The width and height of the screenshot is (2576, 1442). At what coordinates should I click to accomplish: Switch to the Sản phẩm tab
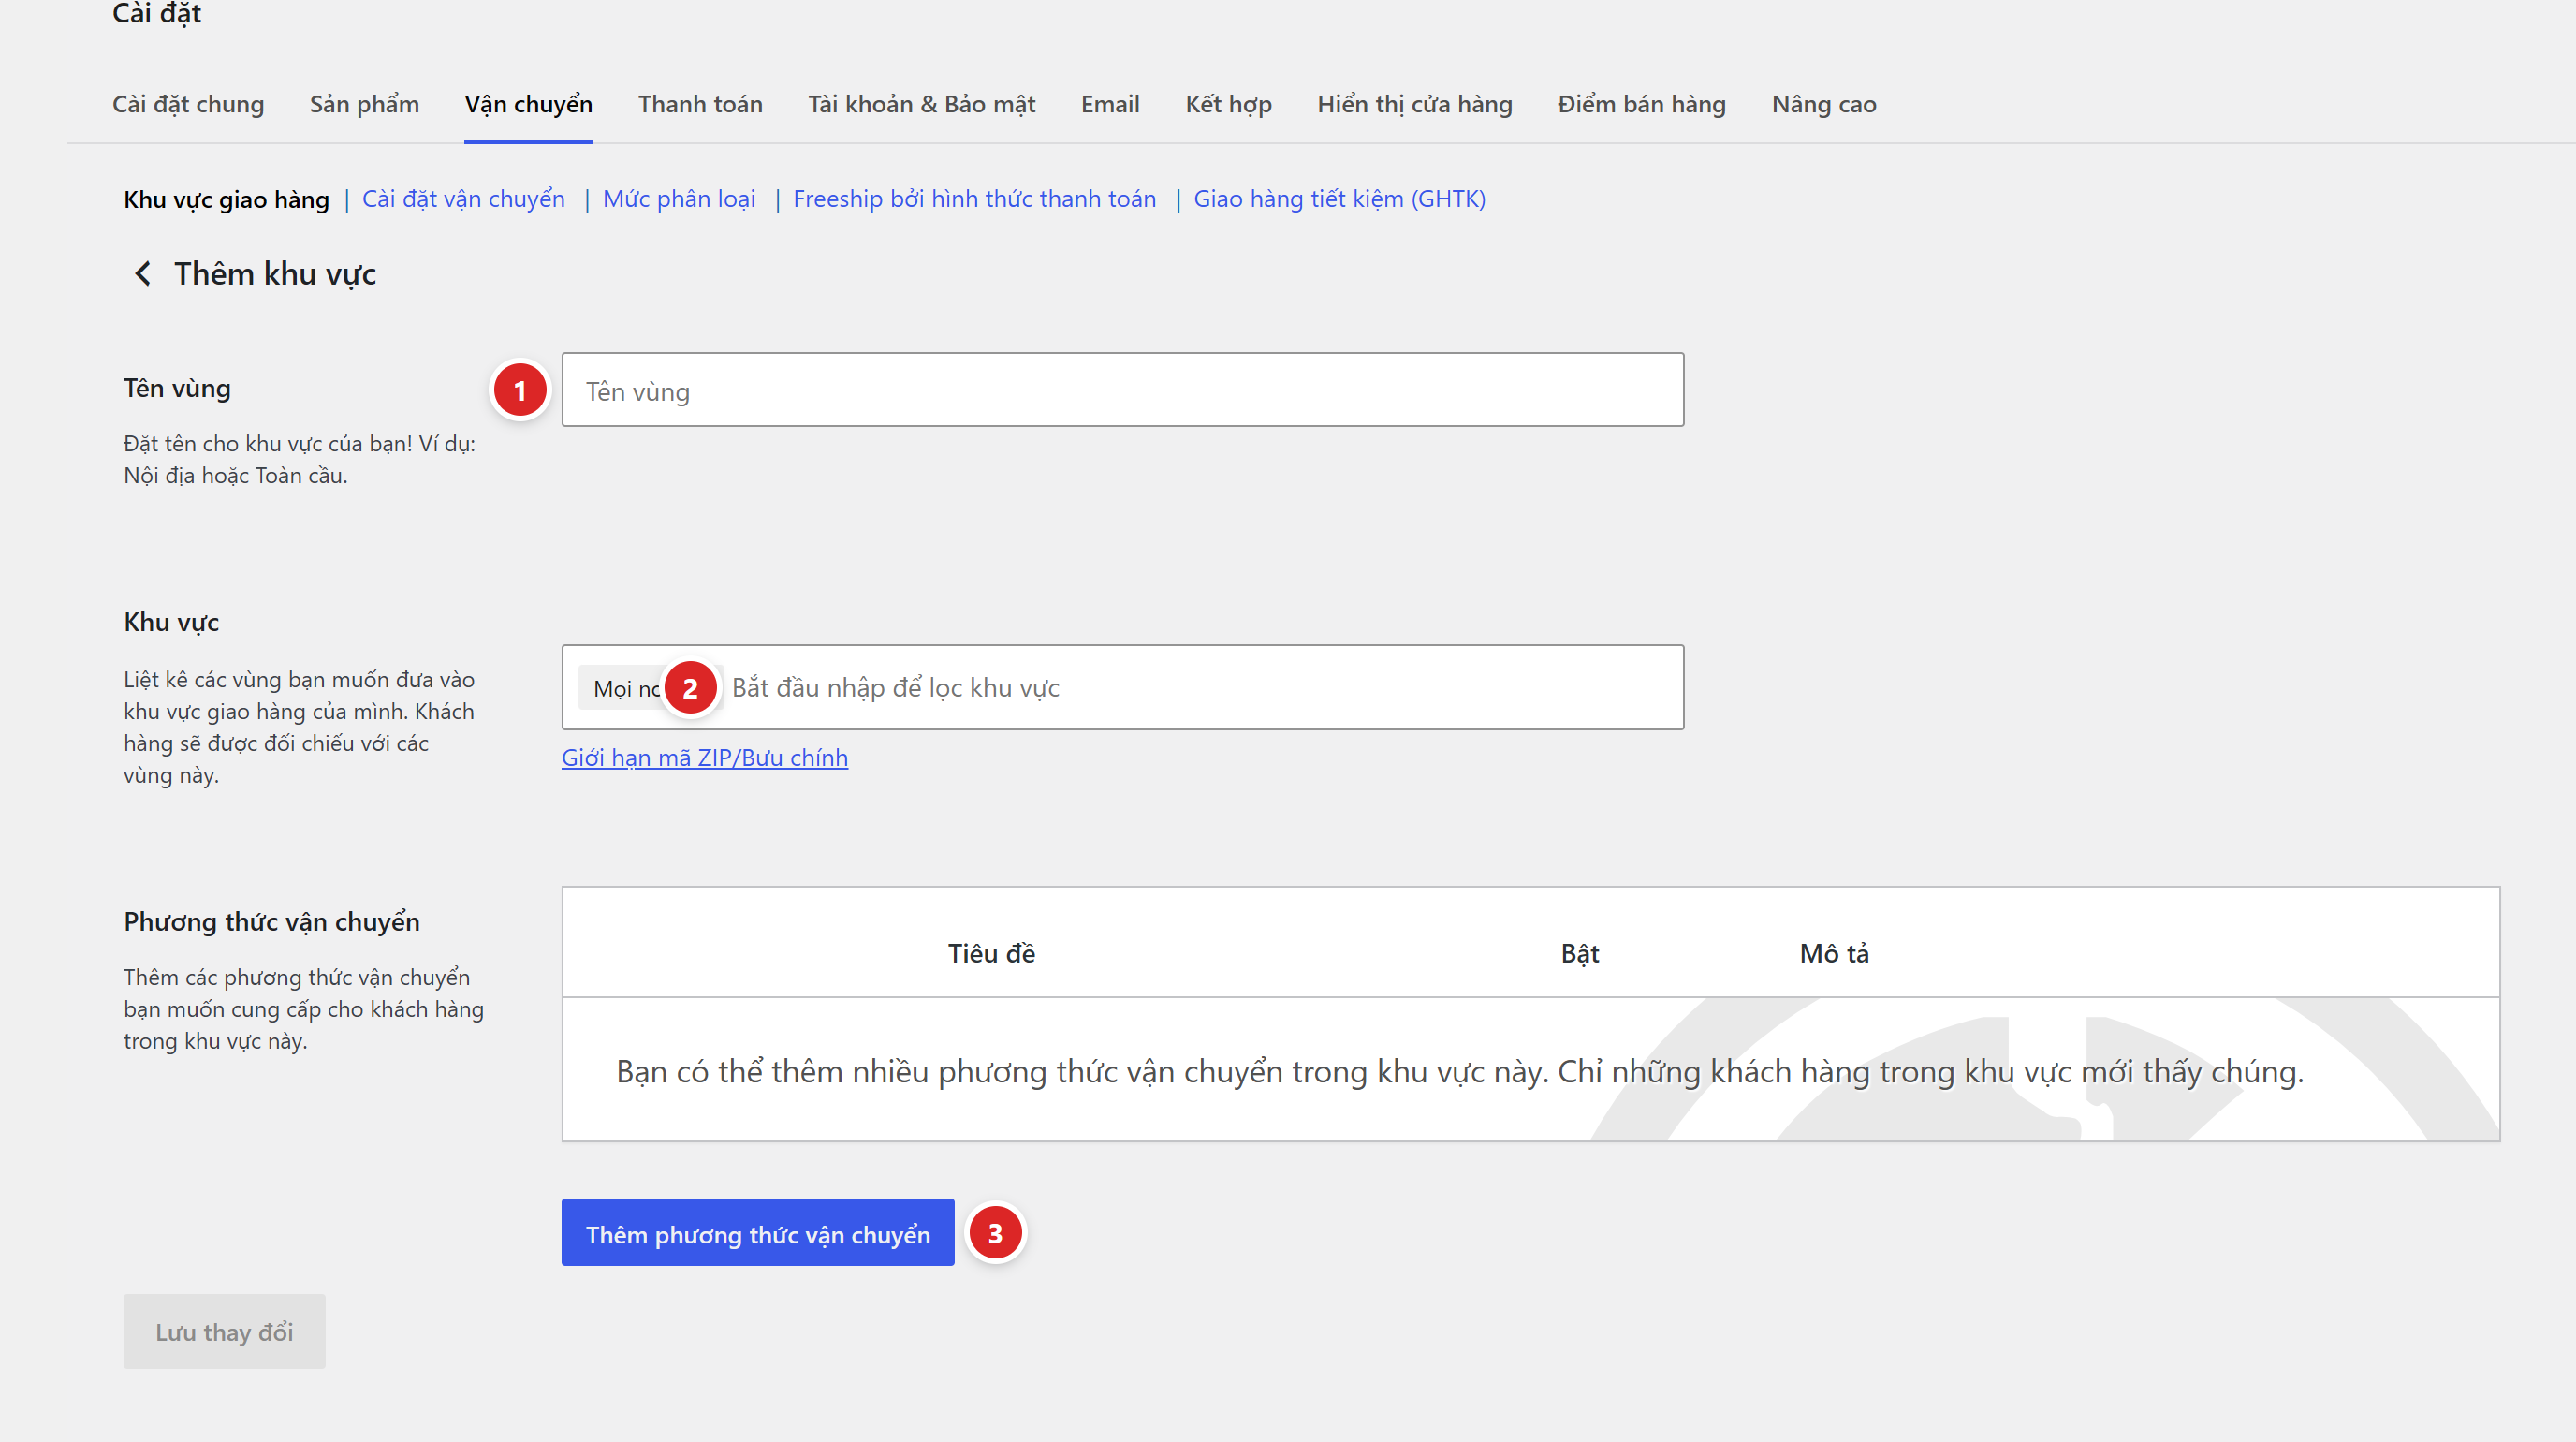364,104
